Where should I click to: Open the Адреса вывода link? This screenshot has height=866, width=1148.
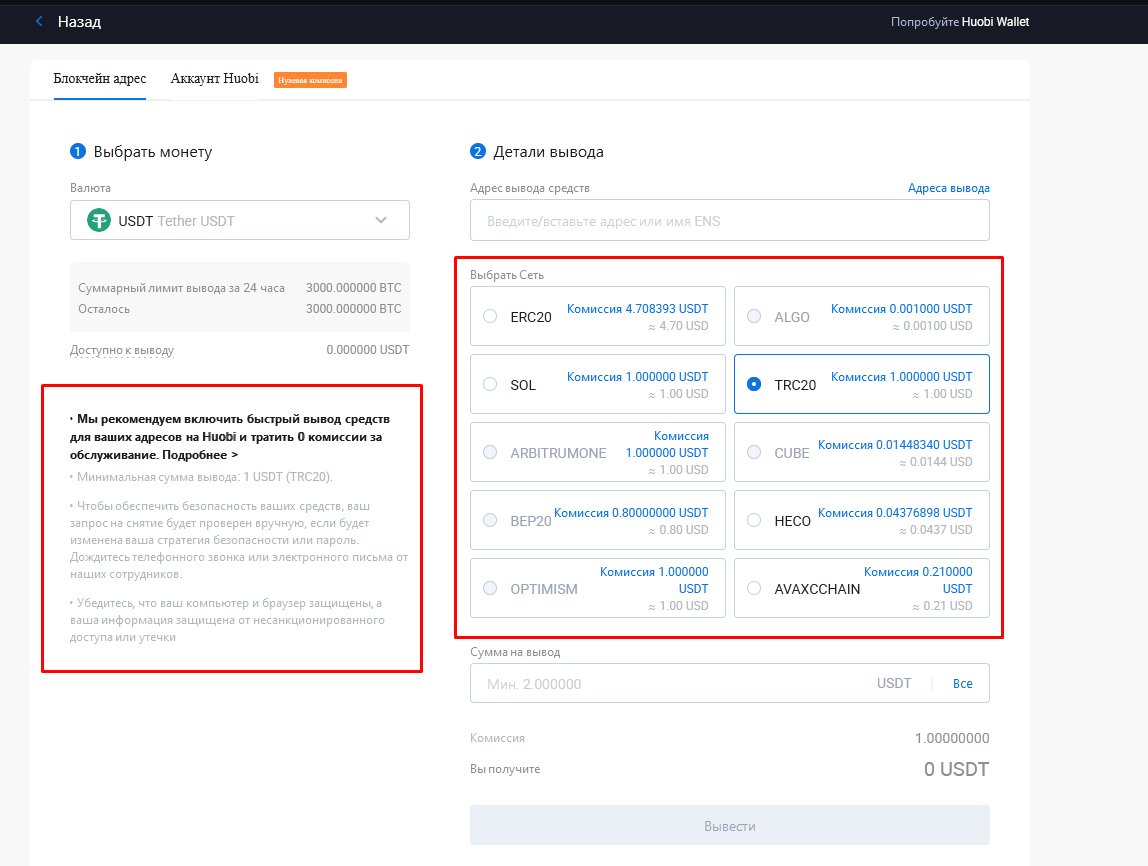coord(948,188)
